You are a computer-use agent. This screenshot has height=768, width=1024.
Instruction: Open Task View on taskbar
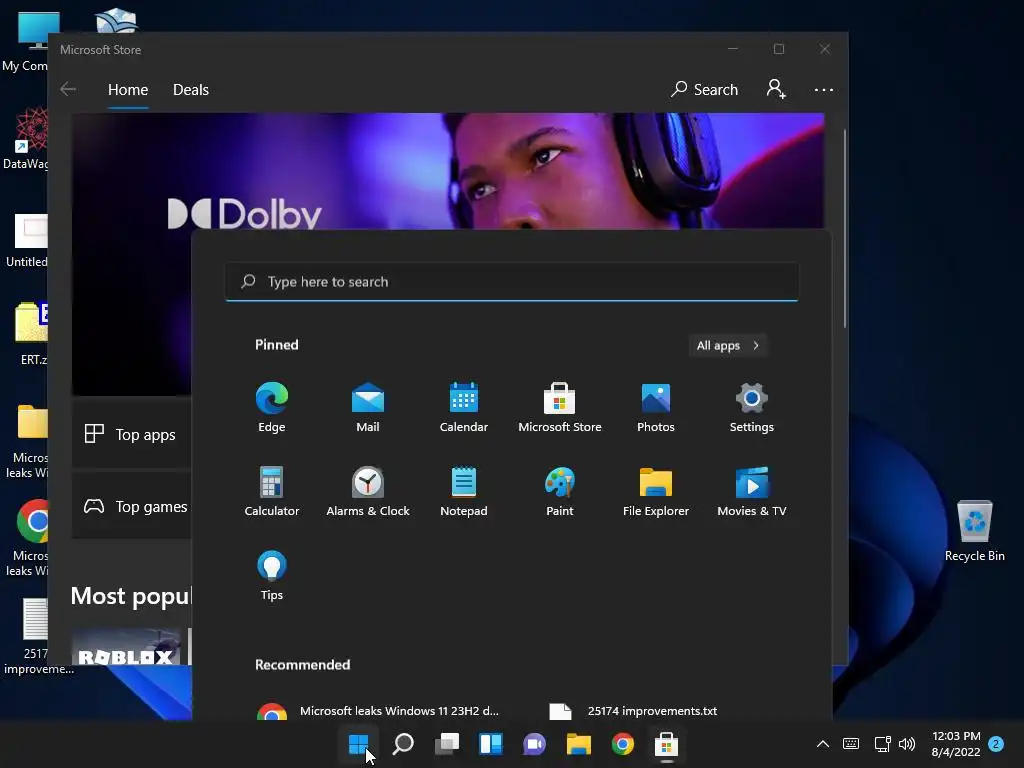447,744
